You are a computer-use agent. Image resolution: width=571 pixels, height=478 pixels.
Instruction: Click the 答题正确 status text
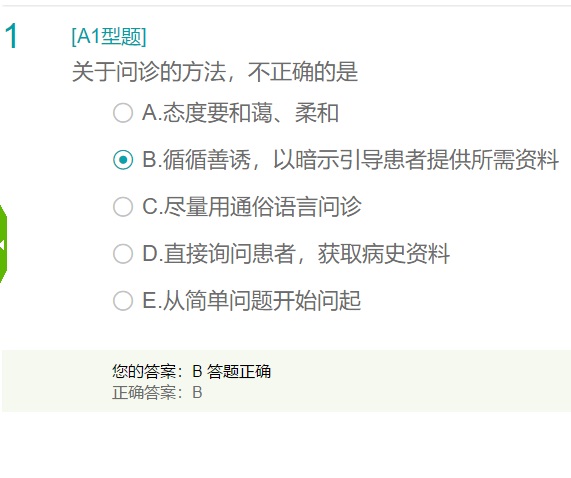click(239, 371)
